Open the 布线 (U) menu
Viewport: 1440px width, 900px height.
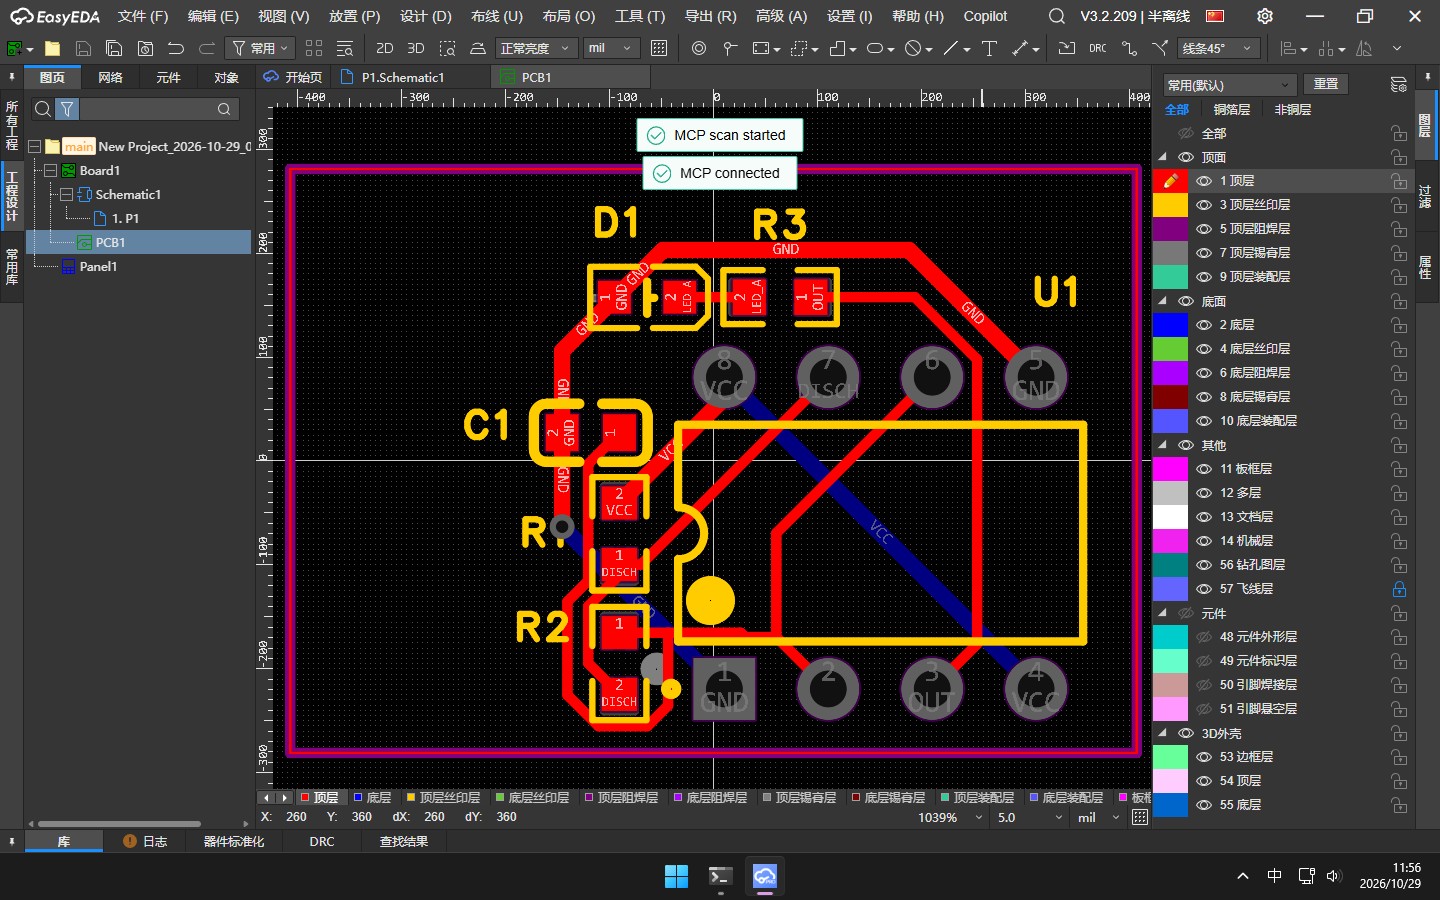(x=496, y=16)
